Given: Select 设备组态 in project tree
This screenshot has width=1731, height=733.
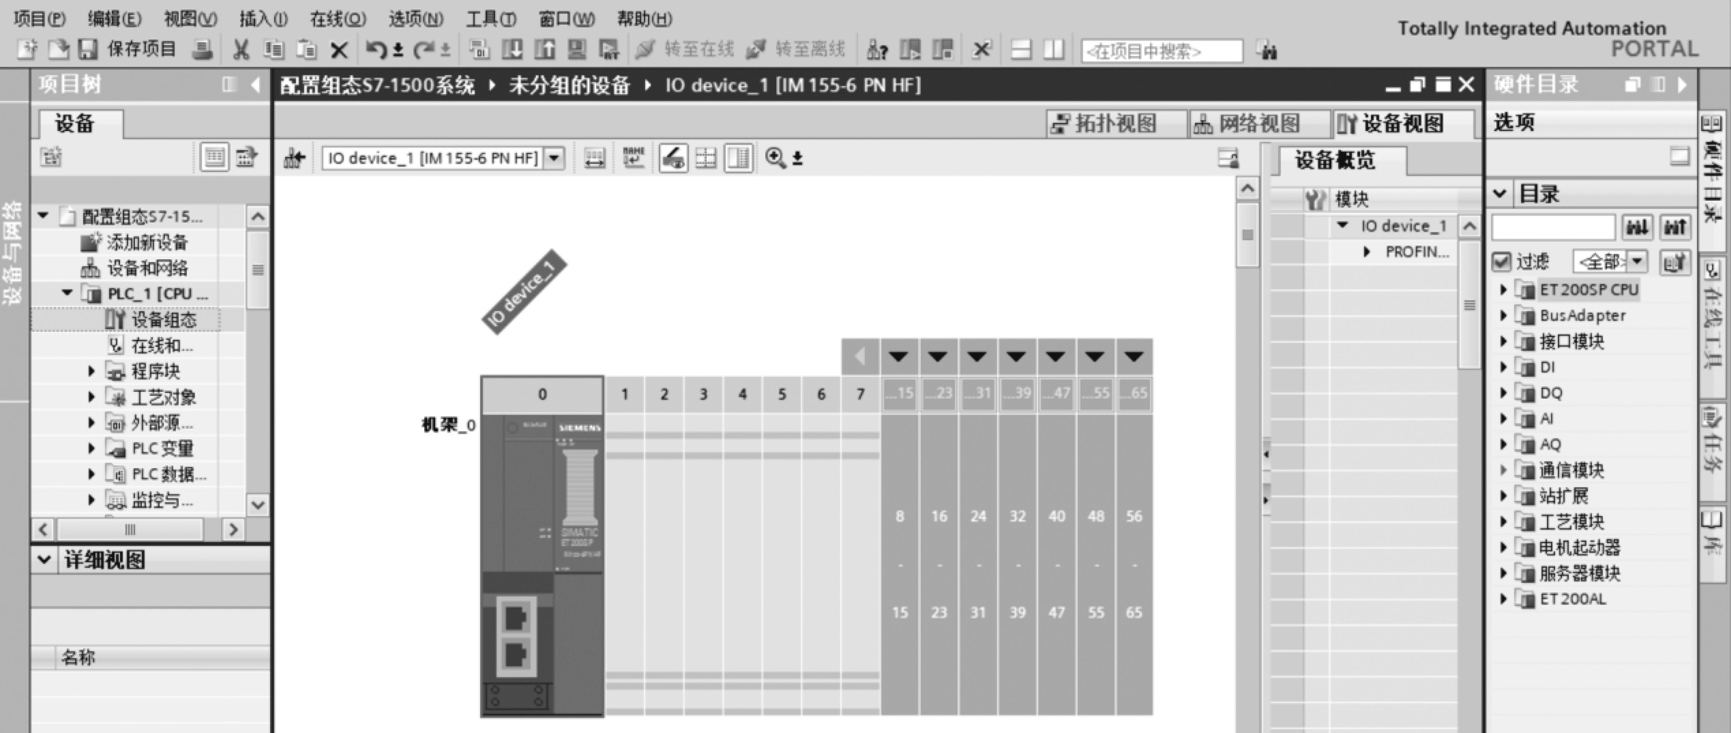Looking at the screenshot, I should [x=164, y=319].
